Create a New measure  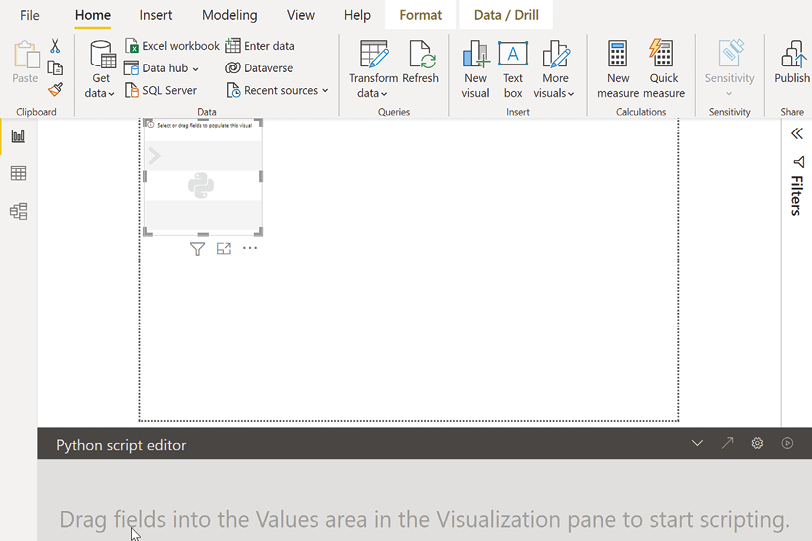pyautogui.click(x=618, y=70)
